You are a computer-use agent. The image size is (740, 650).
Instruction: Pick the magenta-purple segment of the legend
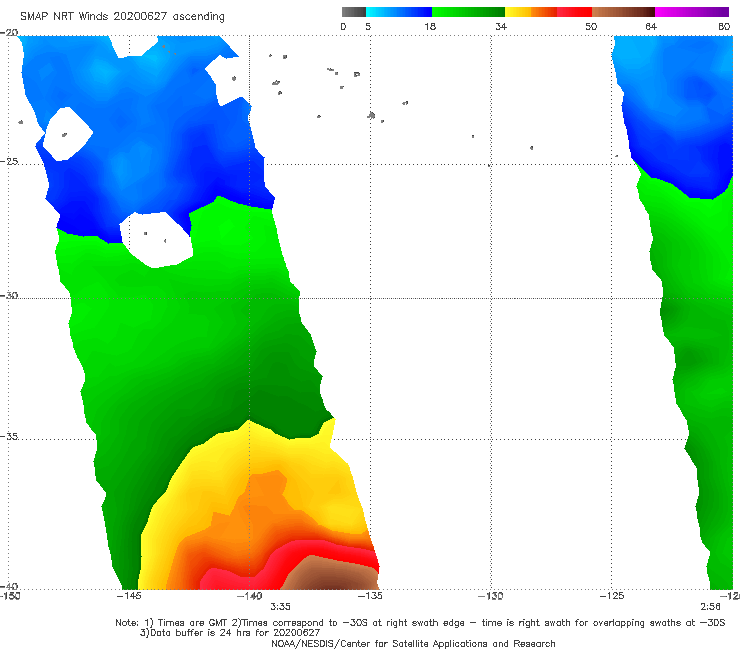(692, 12)
